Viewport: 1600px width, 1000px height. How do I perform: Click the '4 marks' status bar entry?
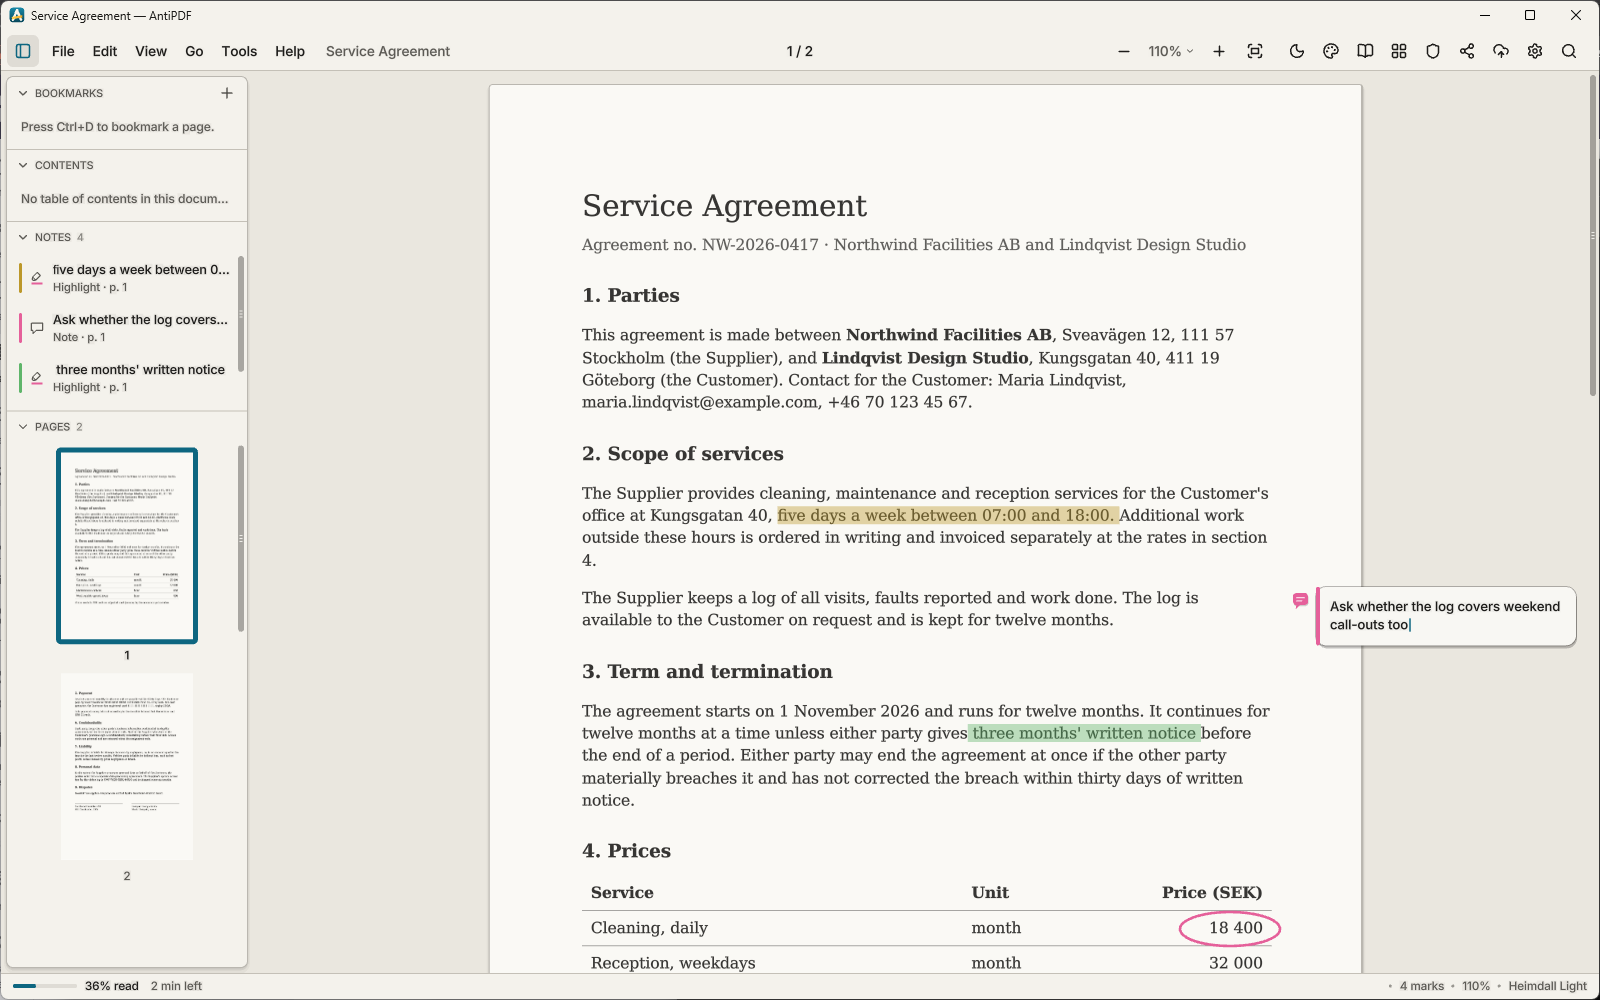1421,986
